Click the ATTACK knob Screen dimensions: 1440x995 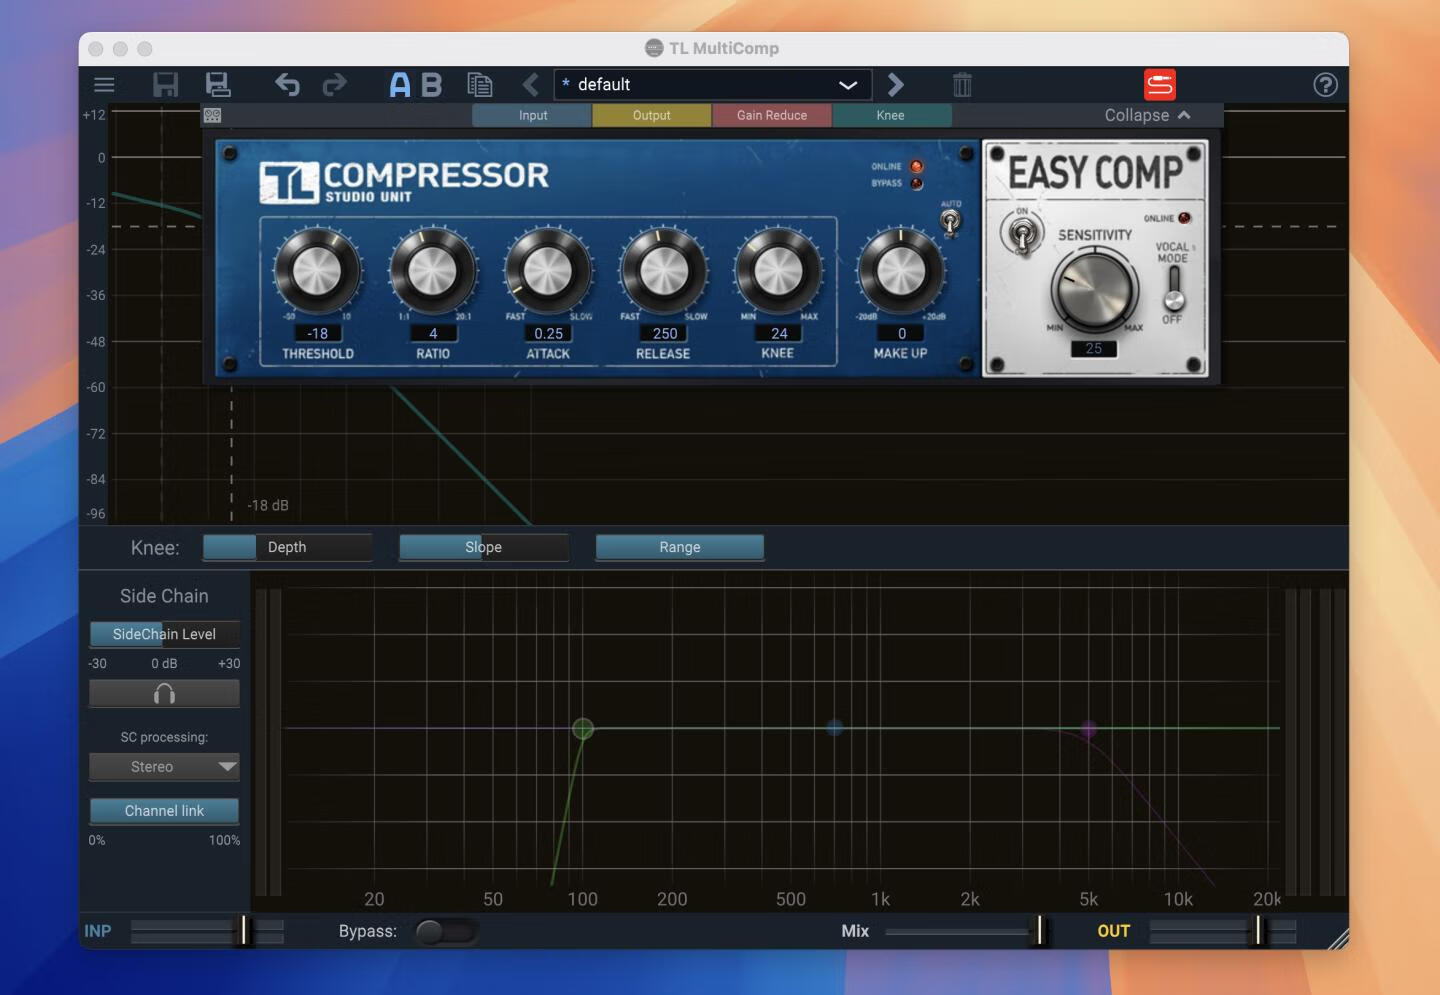547,270
